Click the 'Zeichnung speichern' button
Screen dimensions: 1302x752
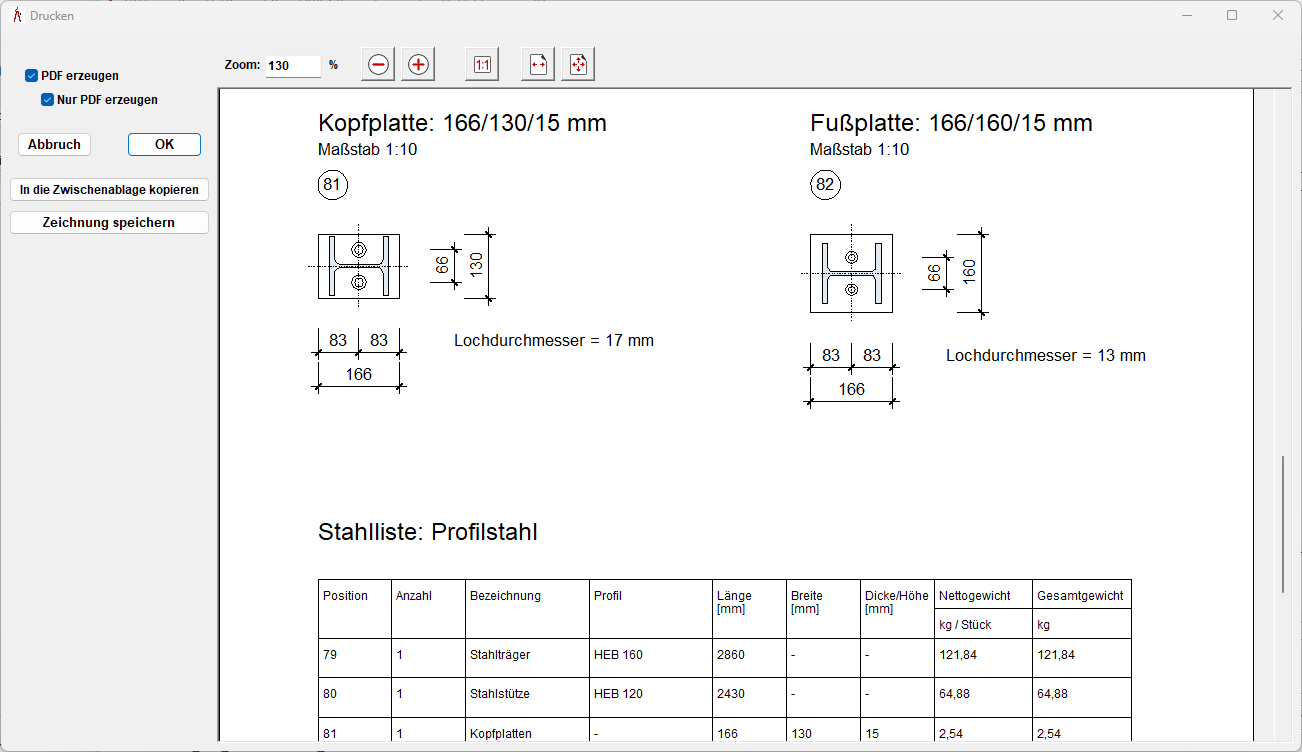pyautogui.click(x=109, y=223)
